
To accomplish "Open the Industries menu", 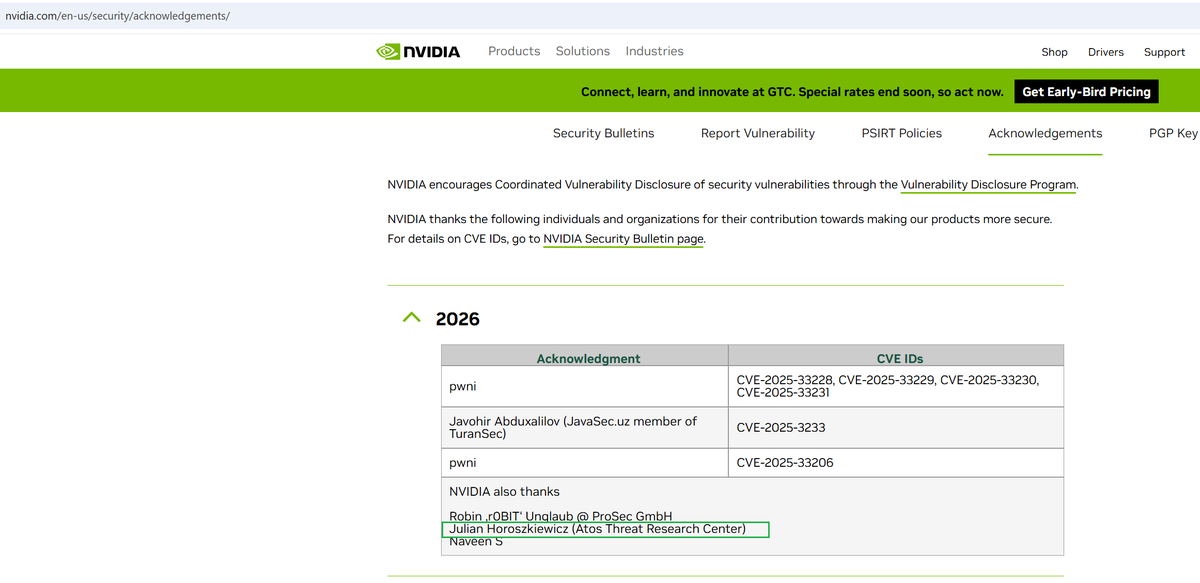I will [x=655, y=51].
